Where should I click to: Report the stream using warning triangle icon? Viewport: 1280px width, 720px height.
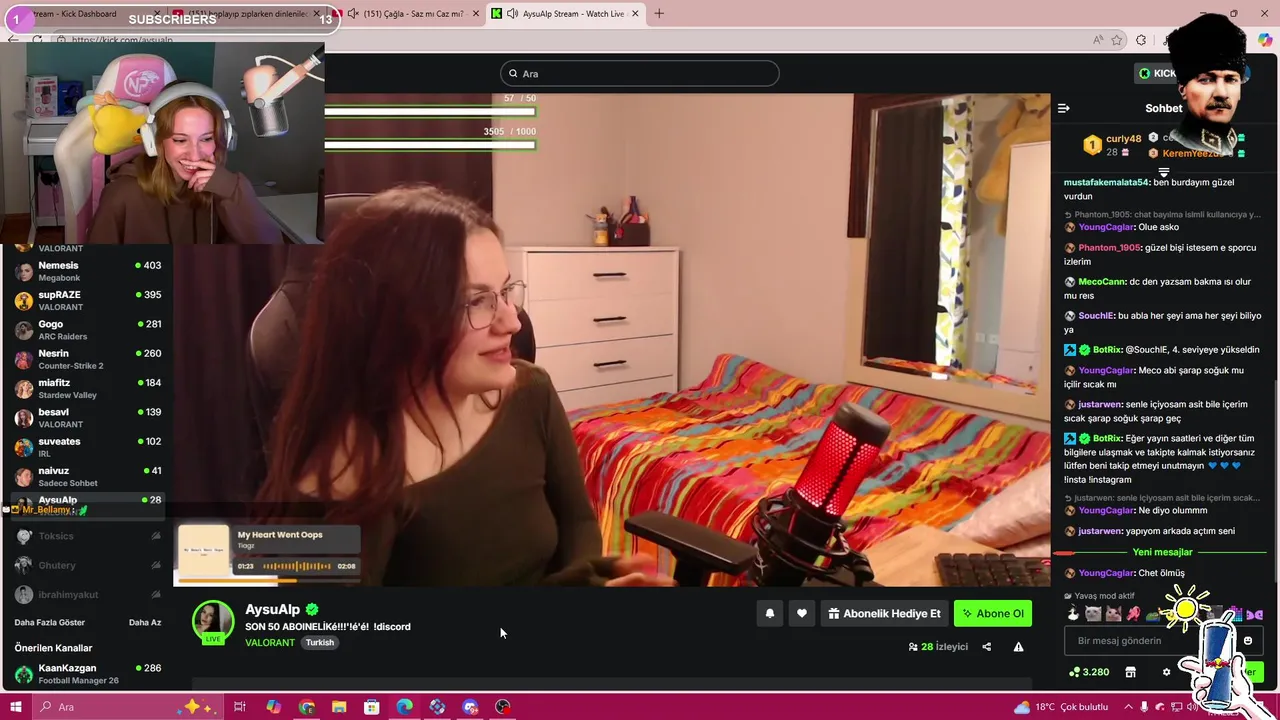pos(1018,647)
